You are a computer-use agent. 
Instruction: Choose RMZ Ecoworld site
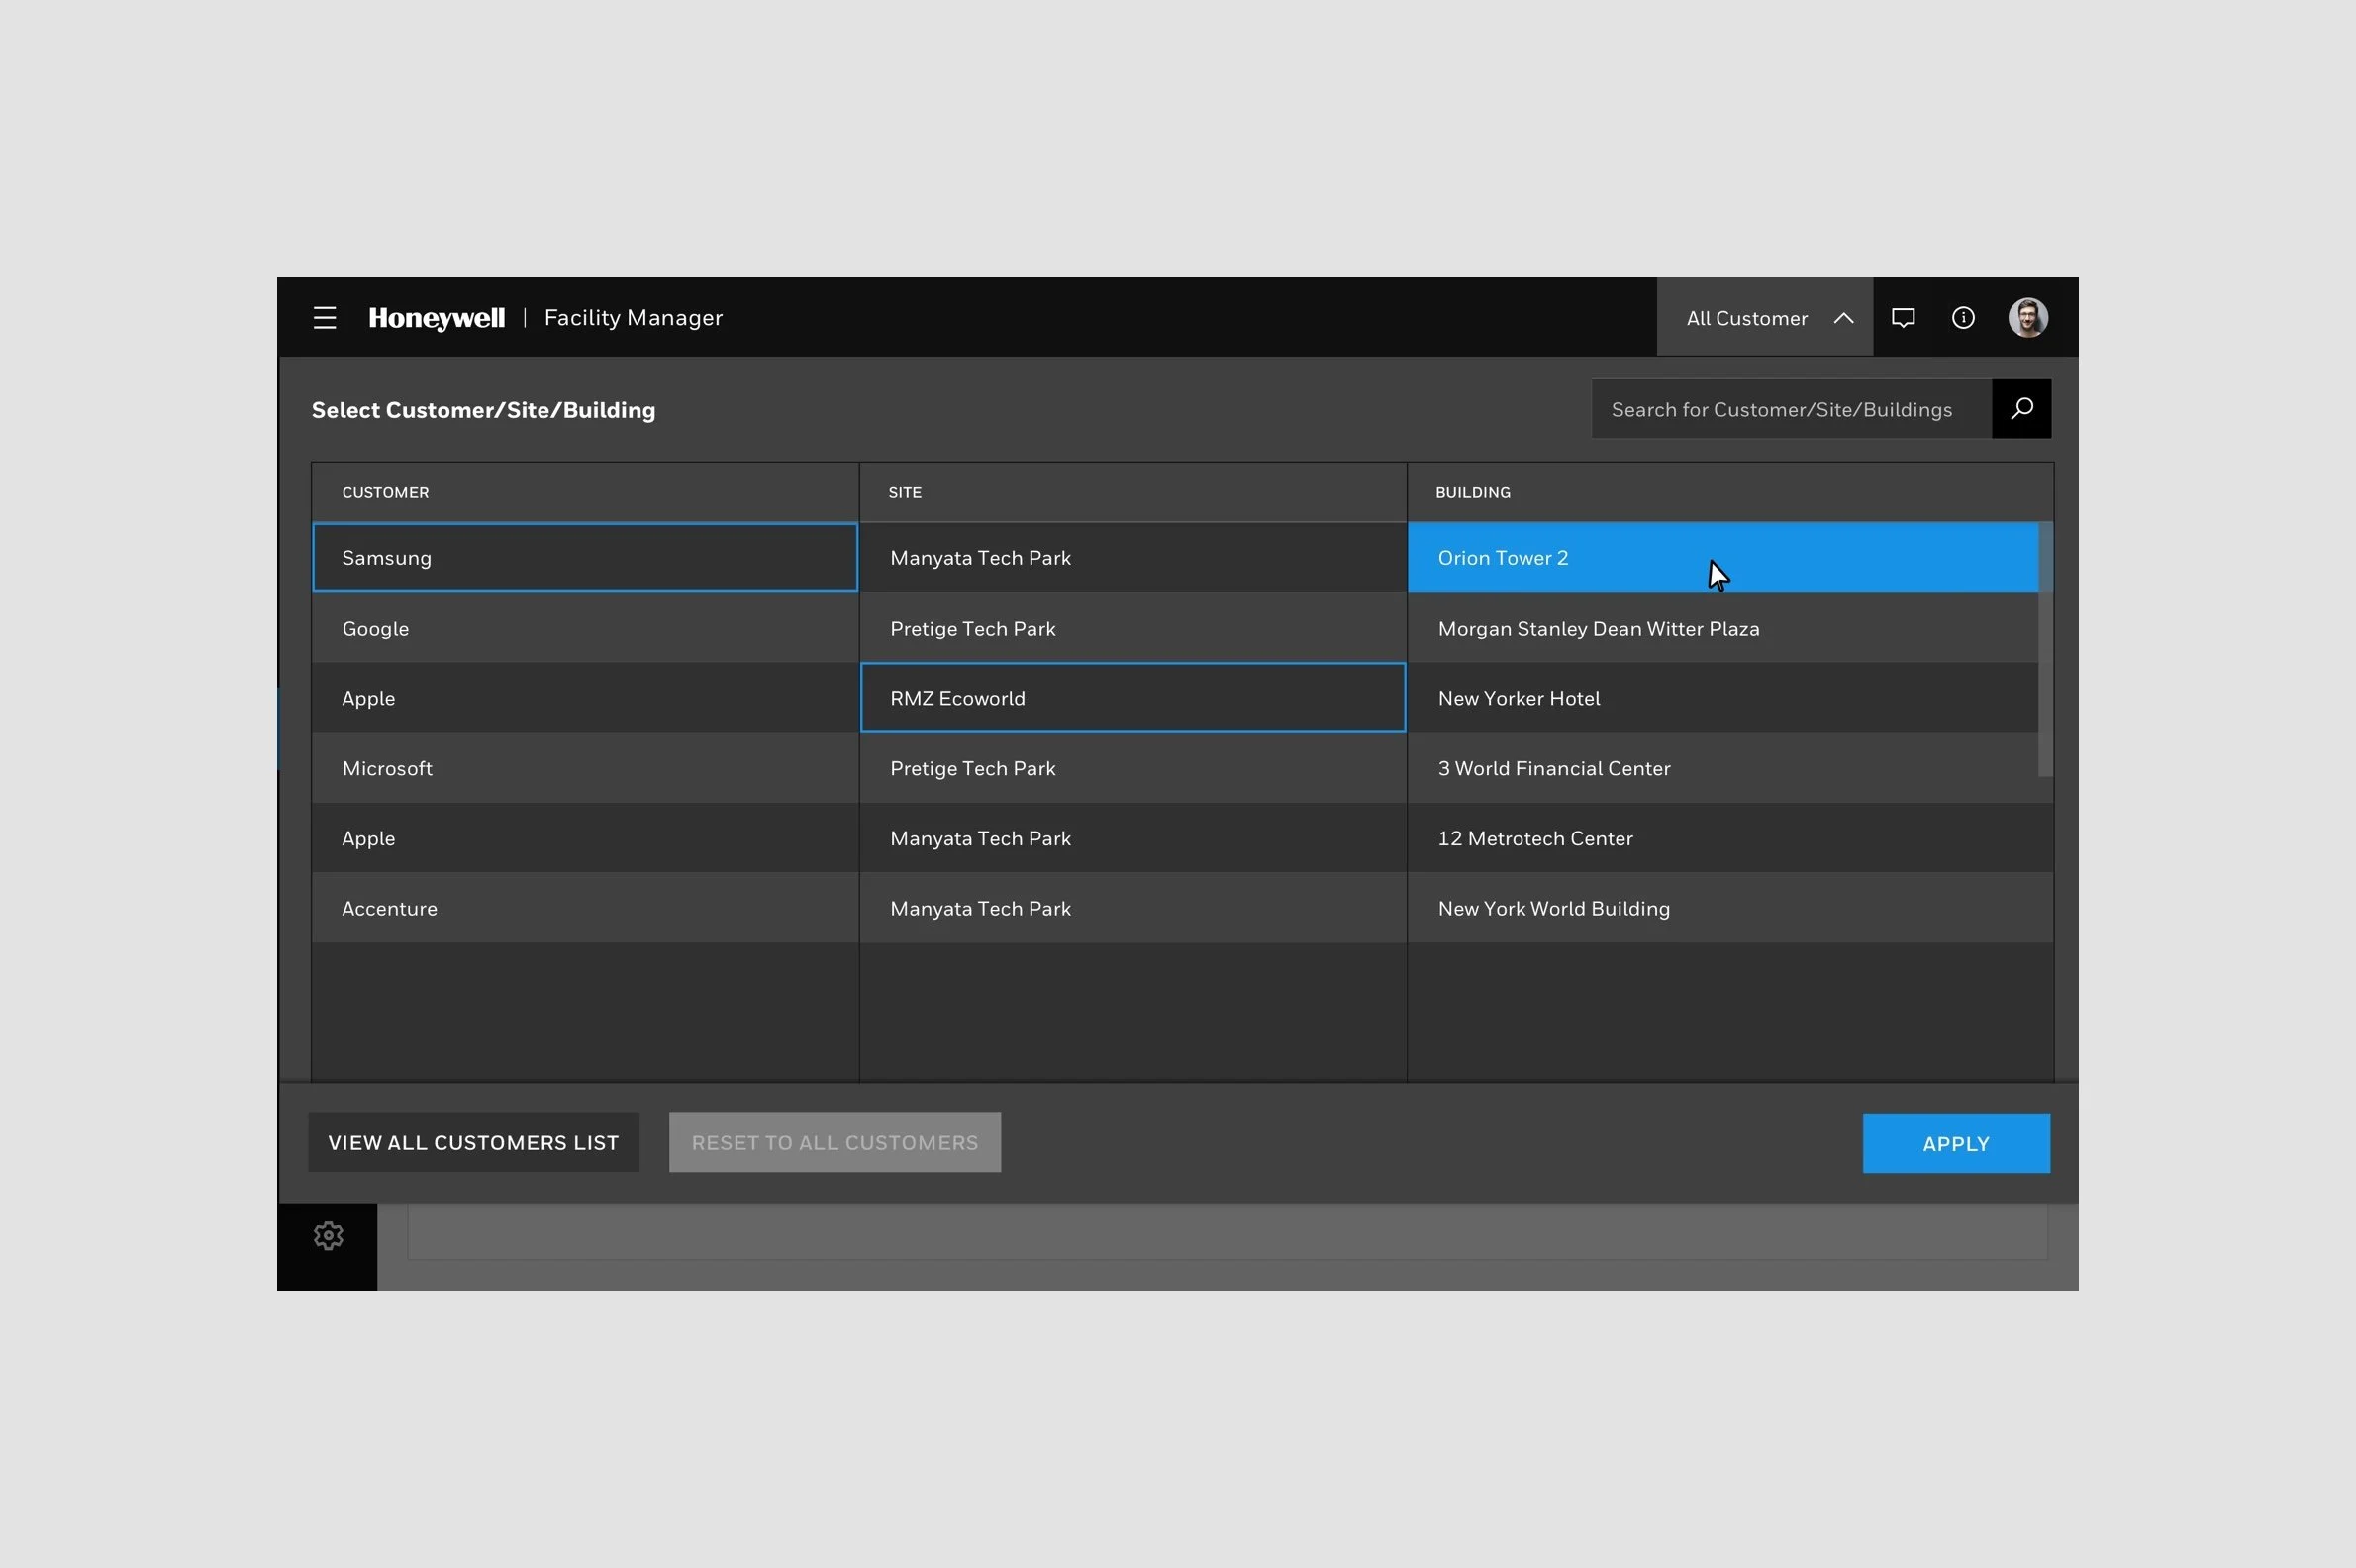[1132, 698]
